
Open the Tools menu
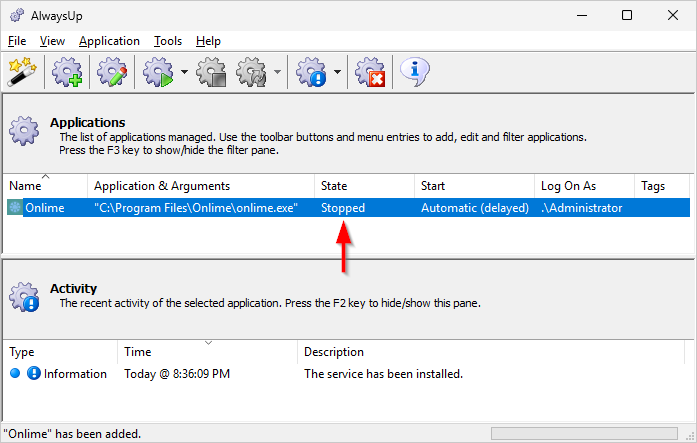[x=168, y=41]
